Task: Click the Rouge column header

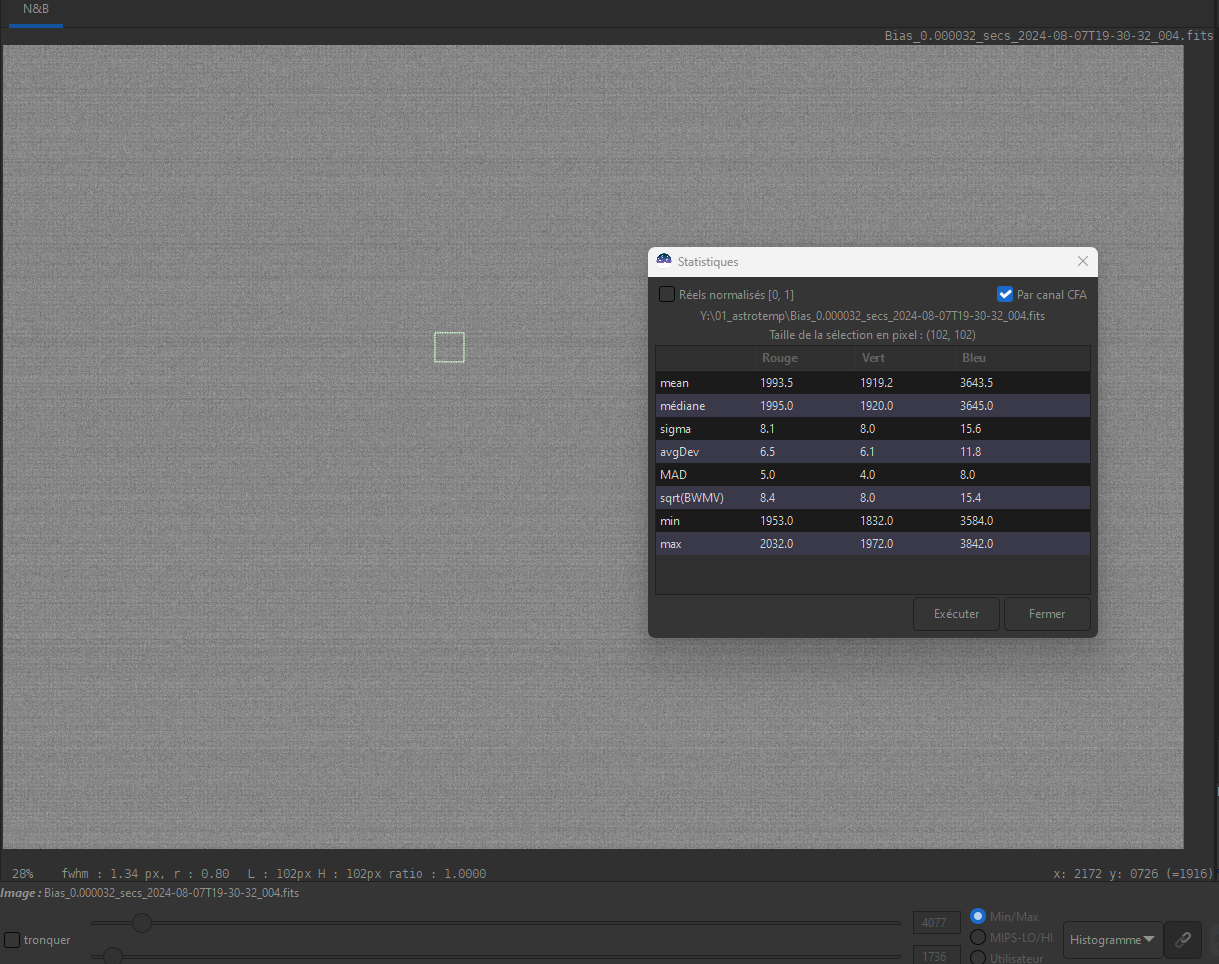Action: click(x=780, y=358)
